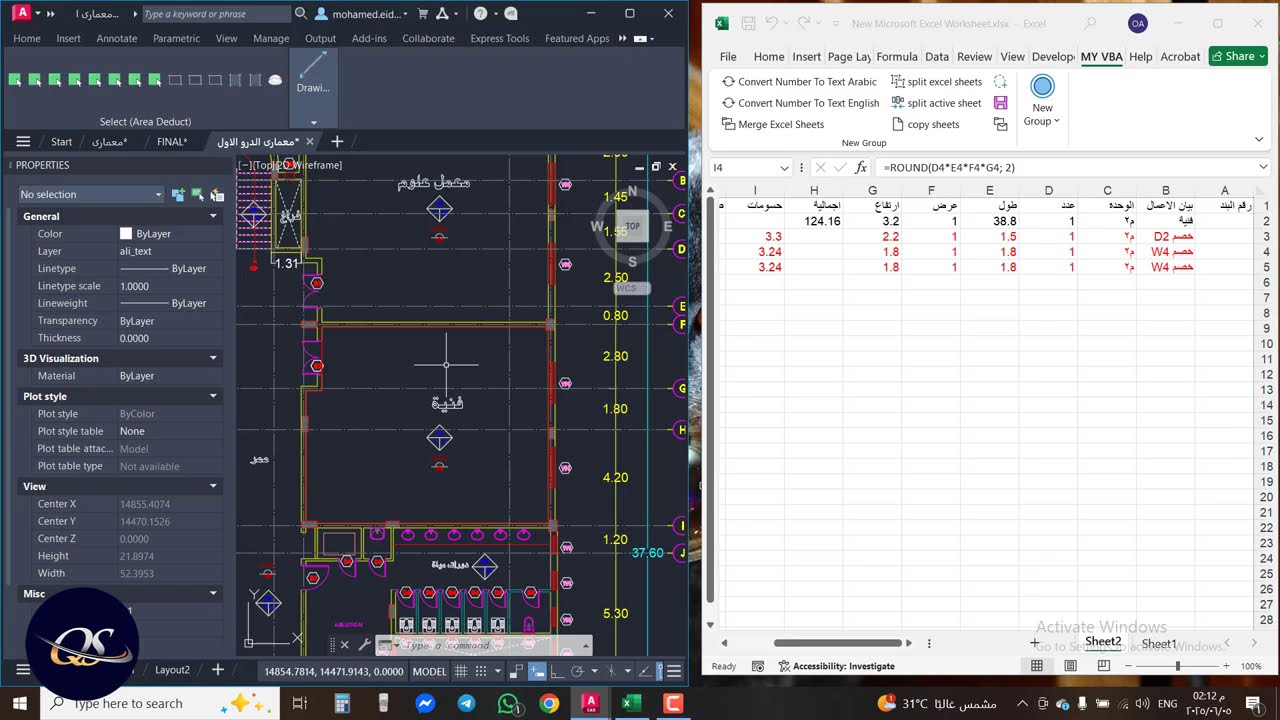Screen dimensions: 1280x720
Task: Open Chrome from the Windows taskbar
Action: point(548,703)
